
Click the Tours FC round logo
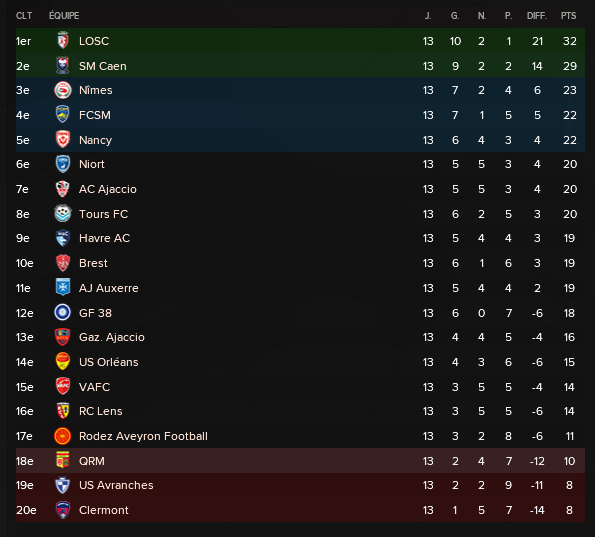click(x=63, y=214)
